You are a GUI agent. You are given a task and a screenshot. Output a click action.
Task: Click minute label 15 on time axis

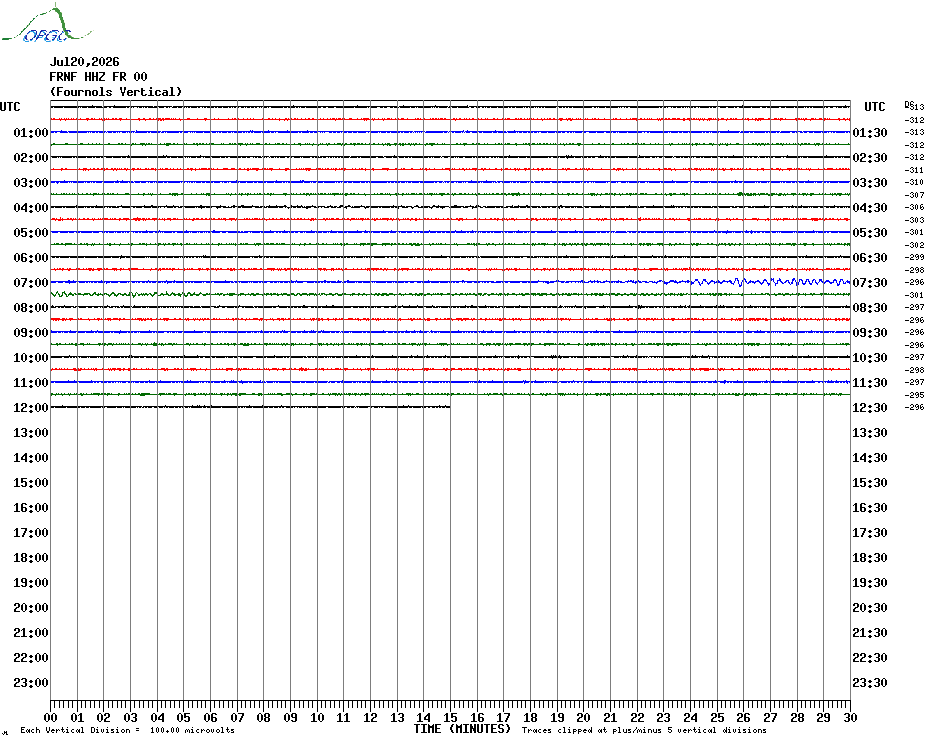tap(450, 717)
